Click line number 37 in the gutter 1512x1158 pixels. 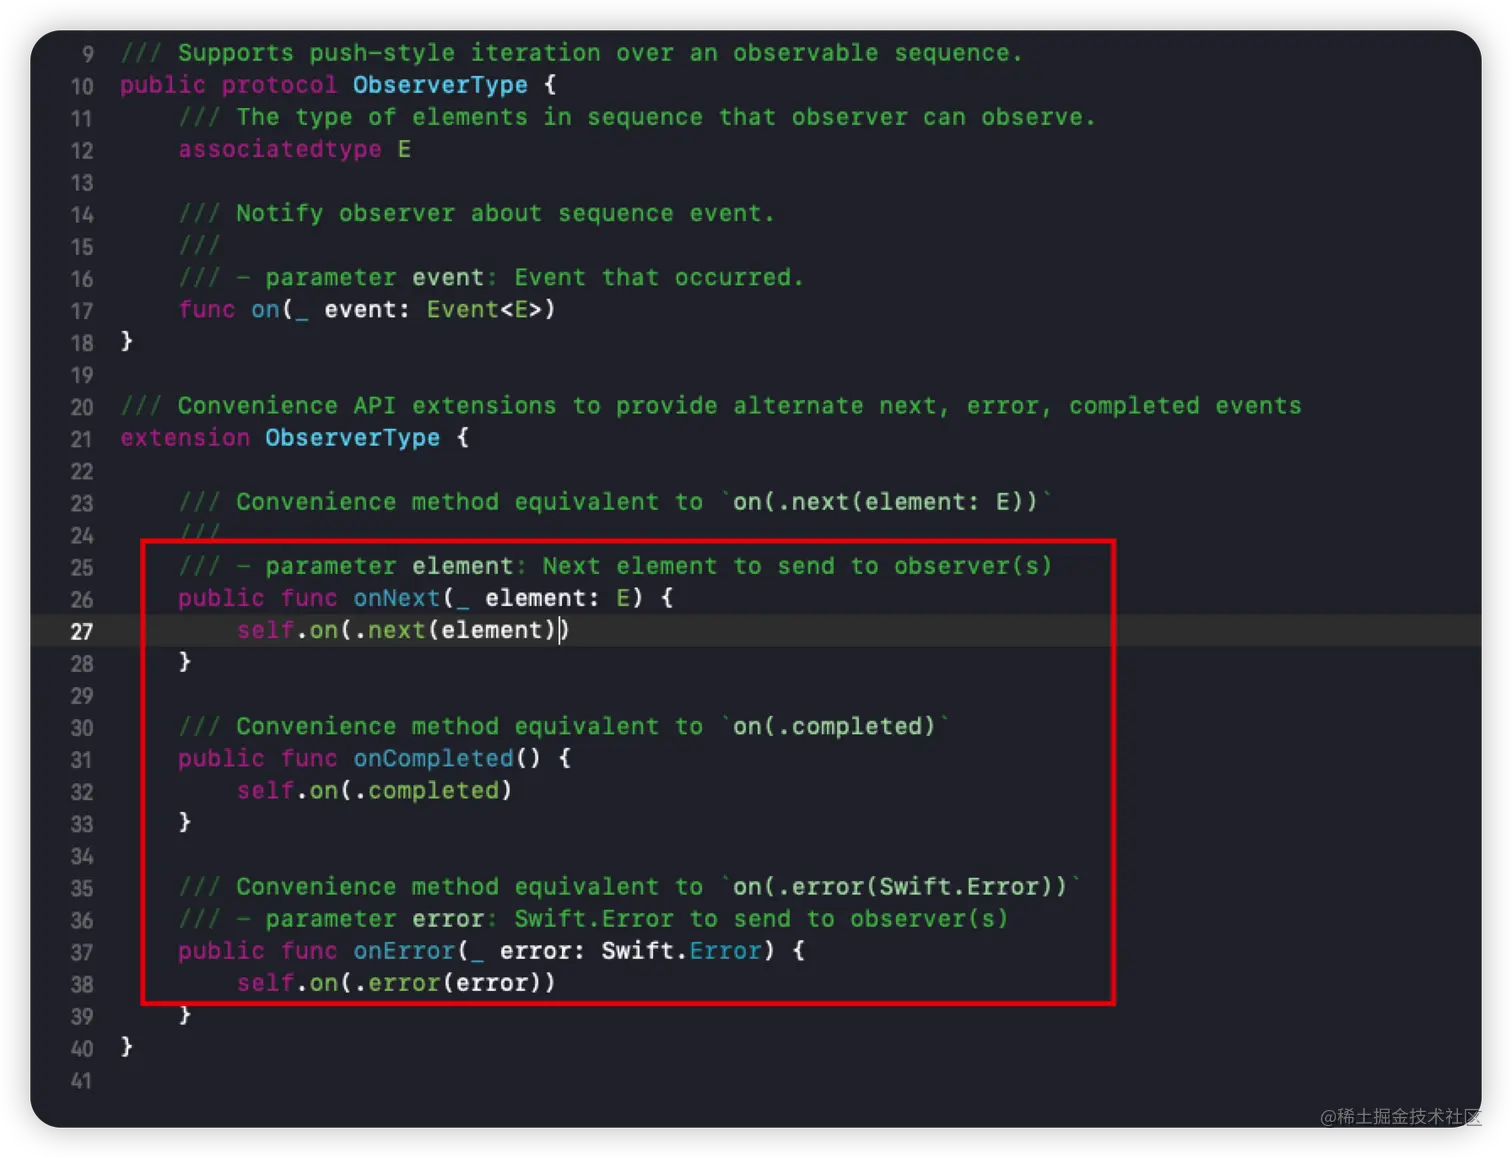[82, 952]
